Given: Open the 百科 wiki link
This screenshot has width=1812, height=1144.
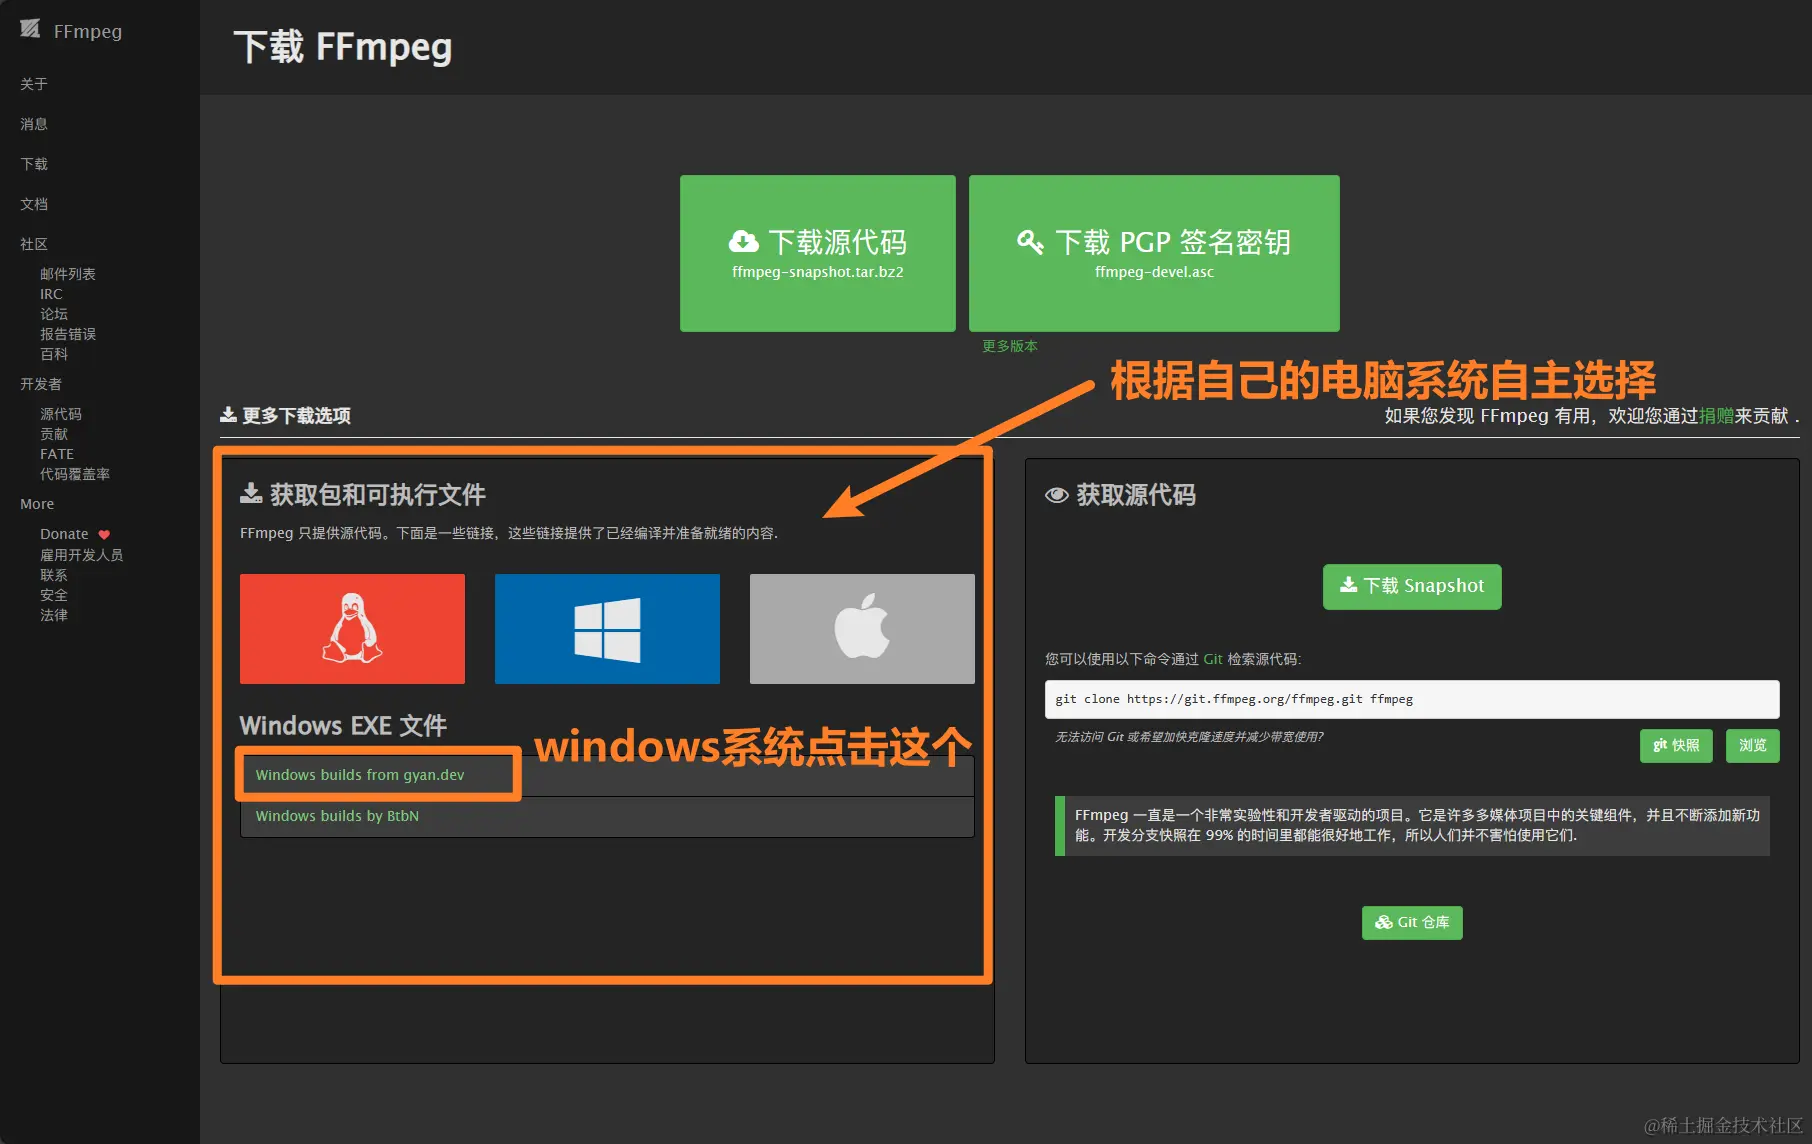Looking at the screenshot, I should click(54, 354).
